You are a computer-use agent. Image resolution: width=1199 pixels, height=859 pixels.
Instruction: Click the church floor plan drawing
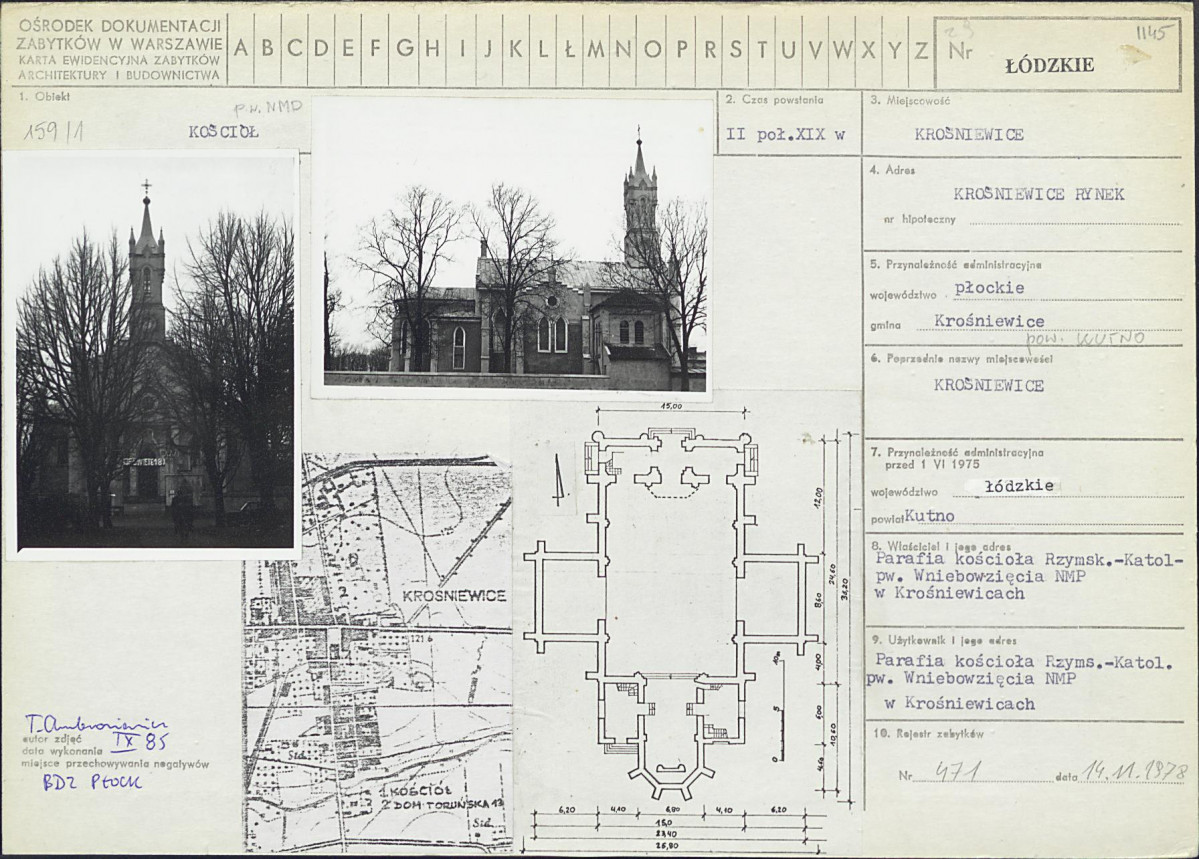(x=671, y=612)
